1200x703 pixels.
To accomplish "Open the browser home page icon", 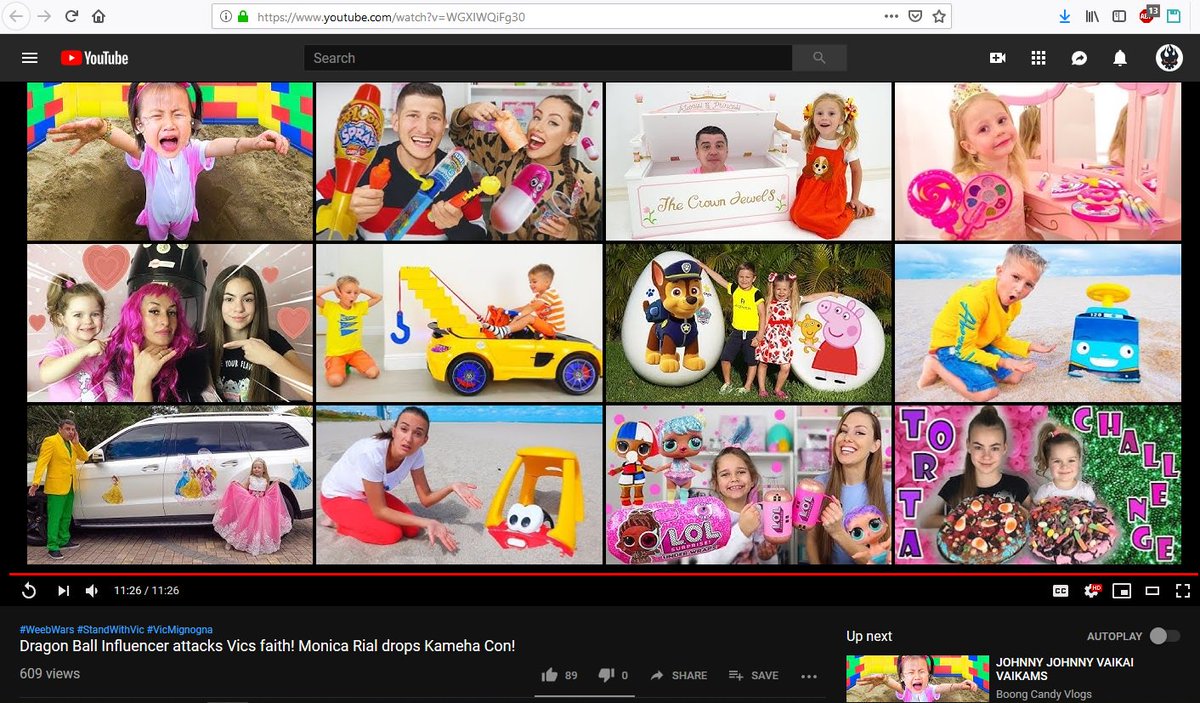I will point(99,16).
